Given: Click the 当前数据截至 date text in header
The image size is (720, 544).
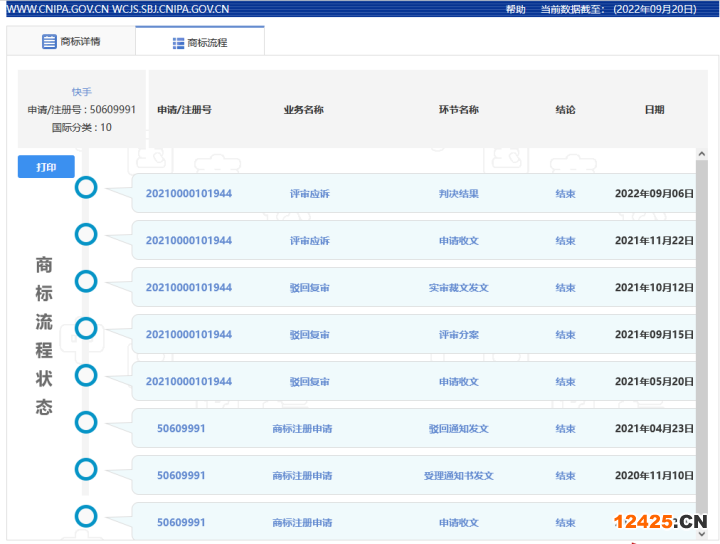Looking at the screenshot, I should tap(618, 9).
